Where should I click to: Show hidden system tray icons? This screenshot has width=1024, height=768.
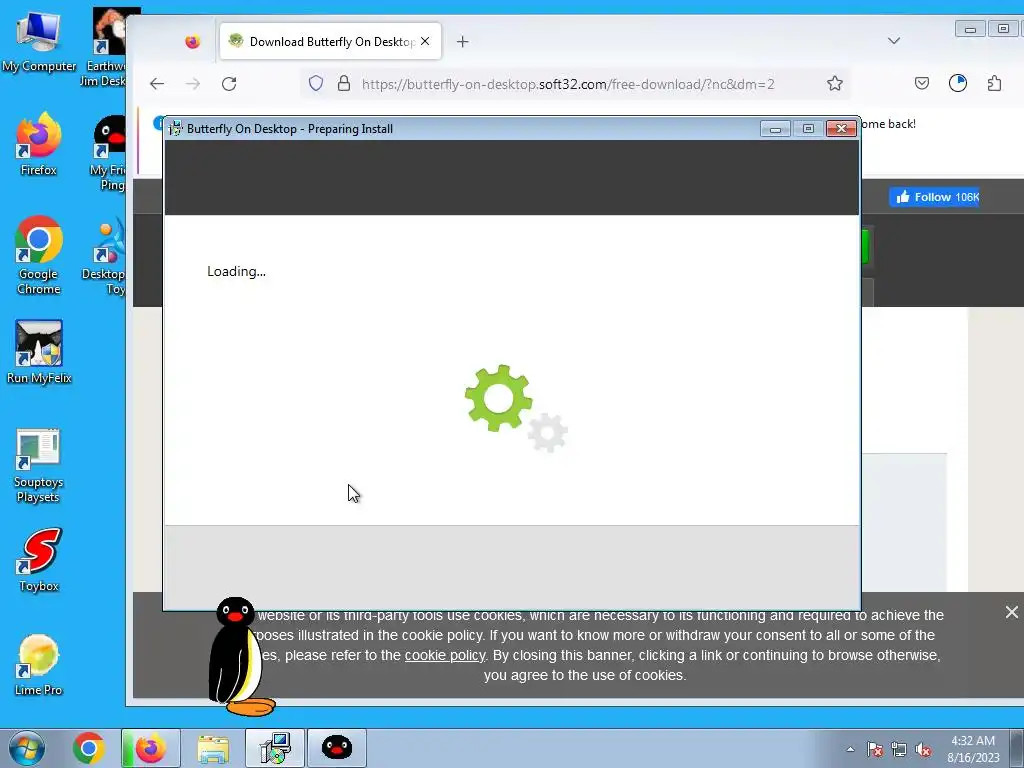(850, 749)
